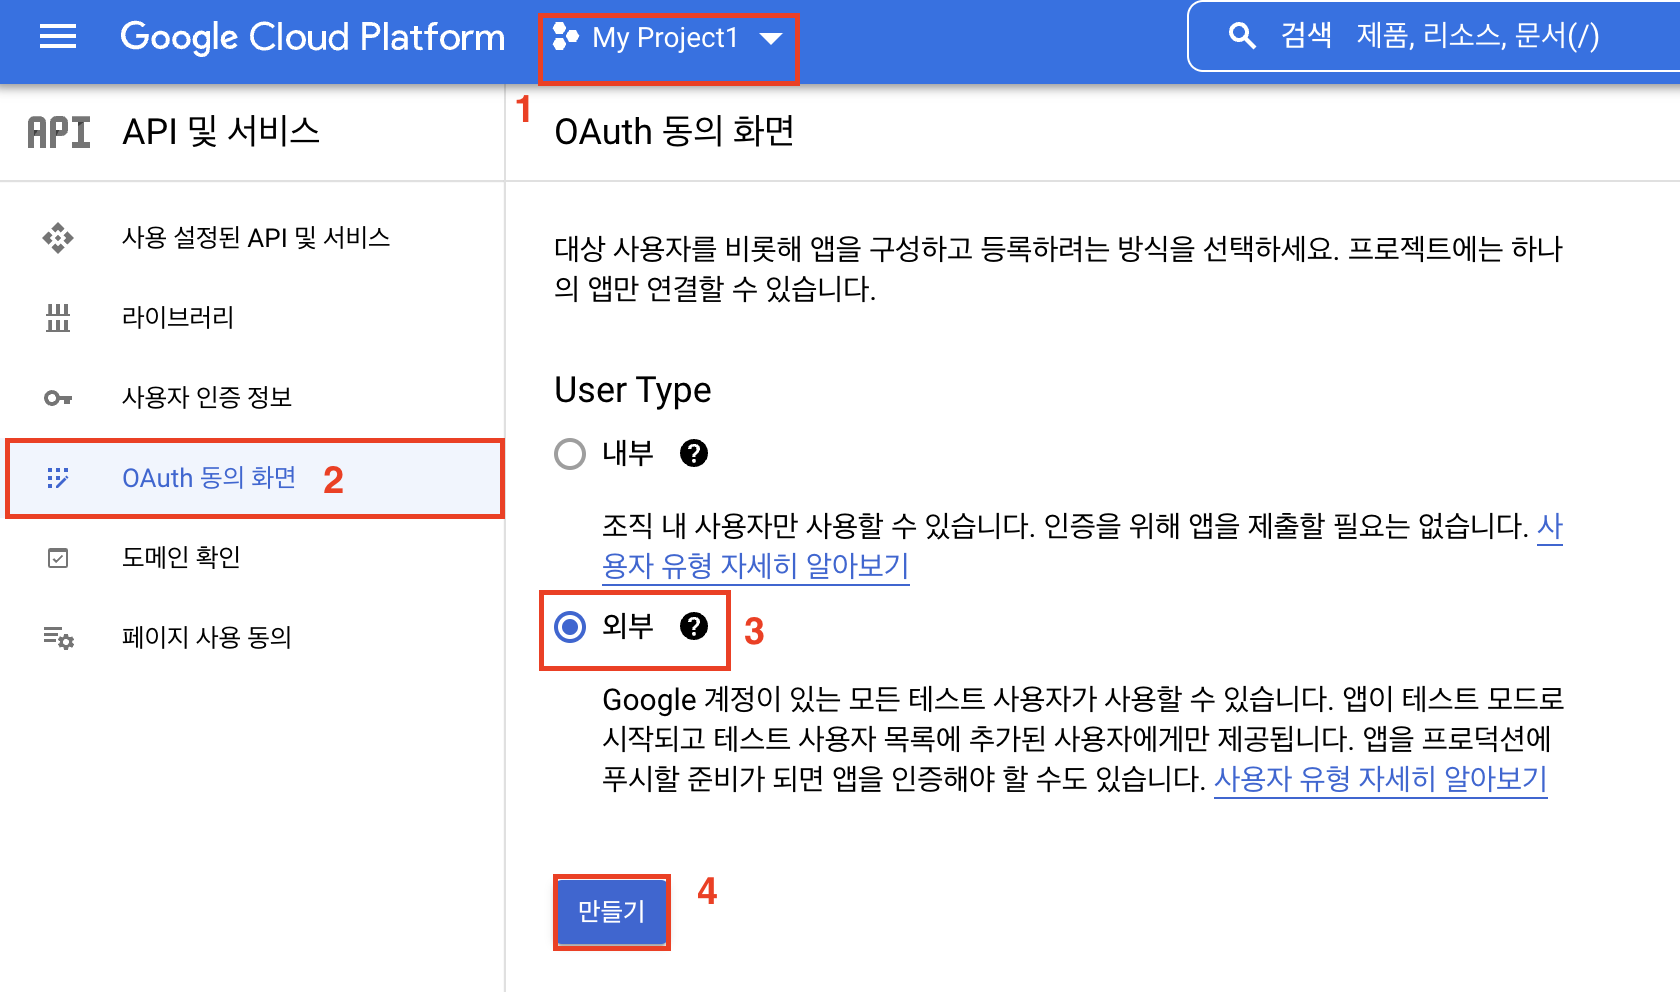The height and width of the screenshot is (992, 1680).
Task: Click the dropdown arrow next to My Project1
Action: point(770,39)
